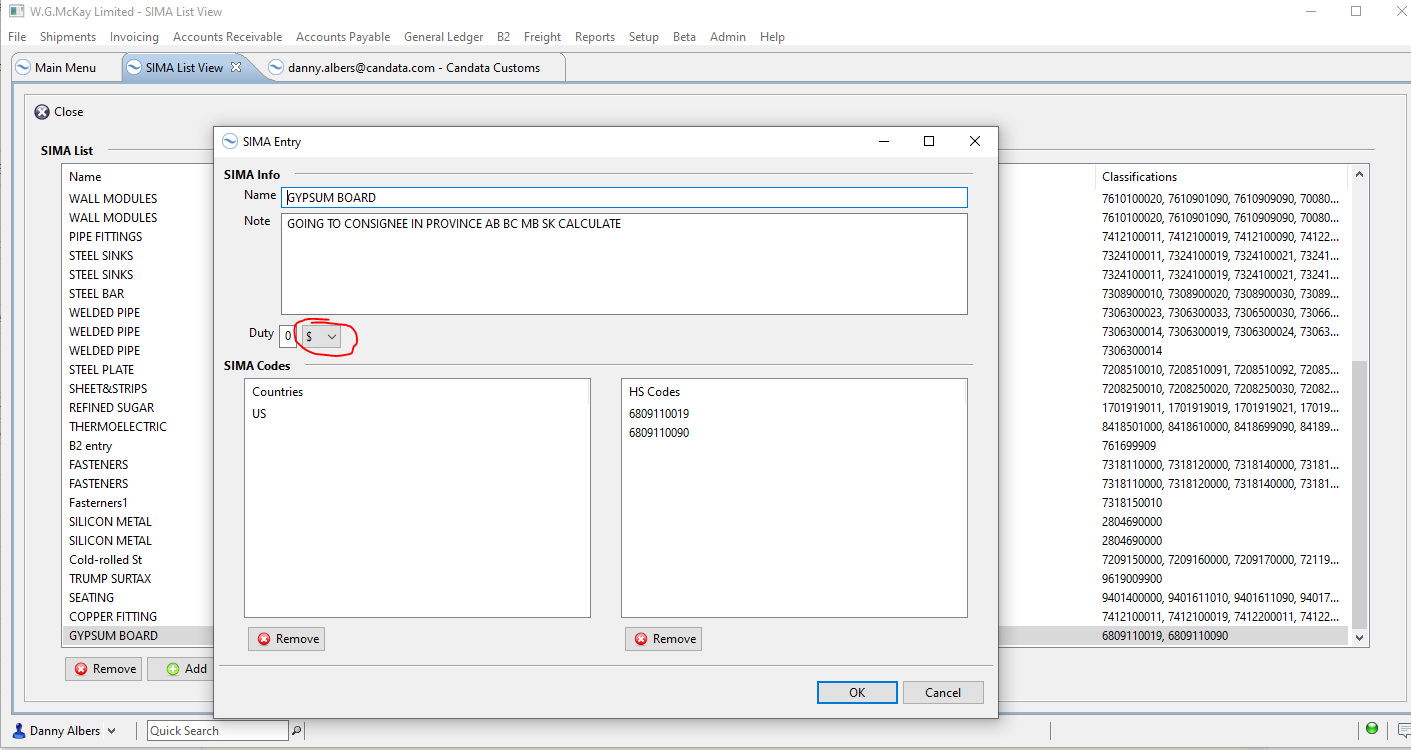Select HS code 6809110090 in list

[x=659, y=433]
